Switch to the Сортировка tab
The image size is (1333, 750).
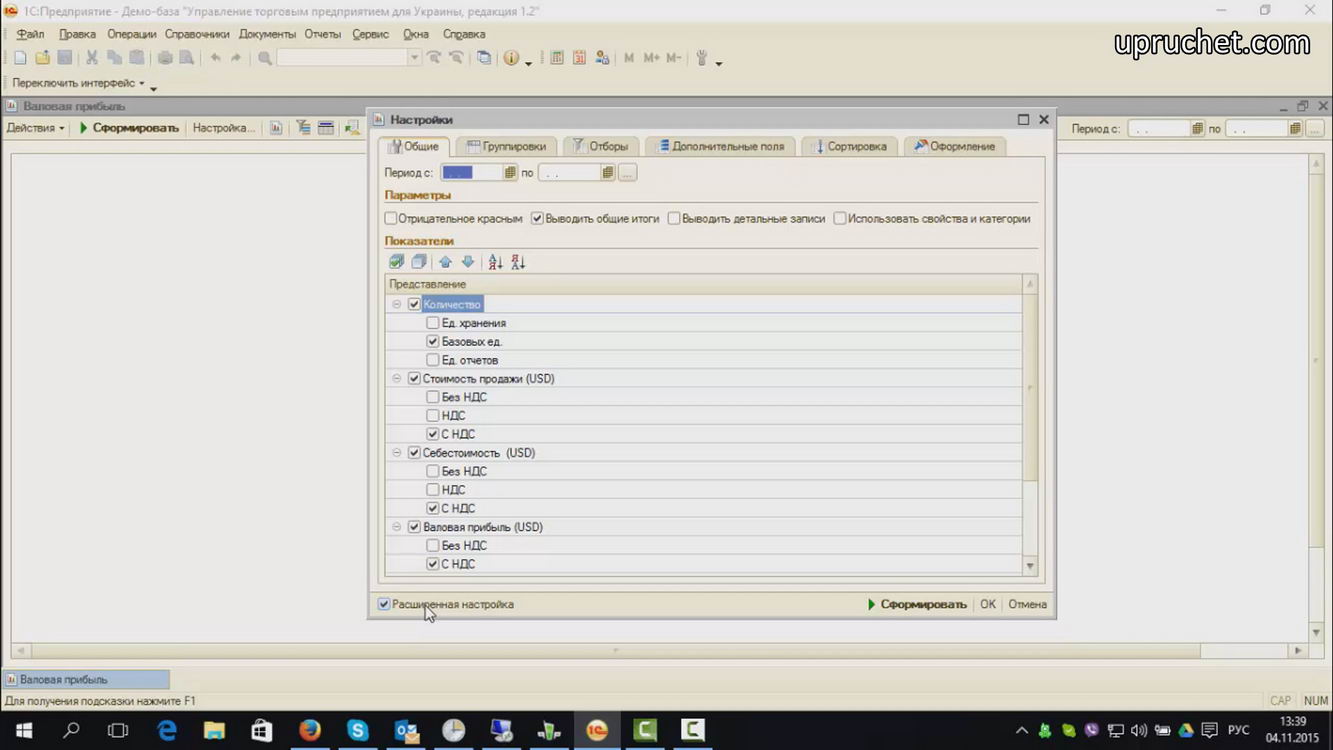(x=850, y=146)
